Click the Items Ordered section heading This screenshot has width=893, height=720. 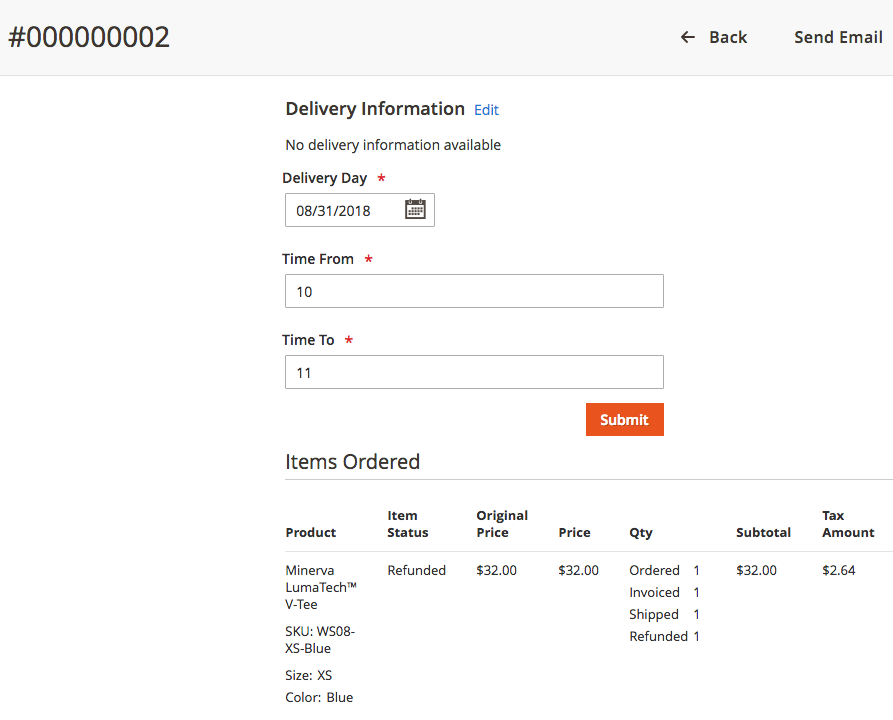point(353,462)
